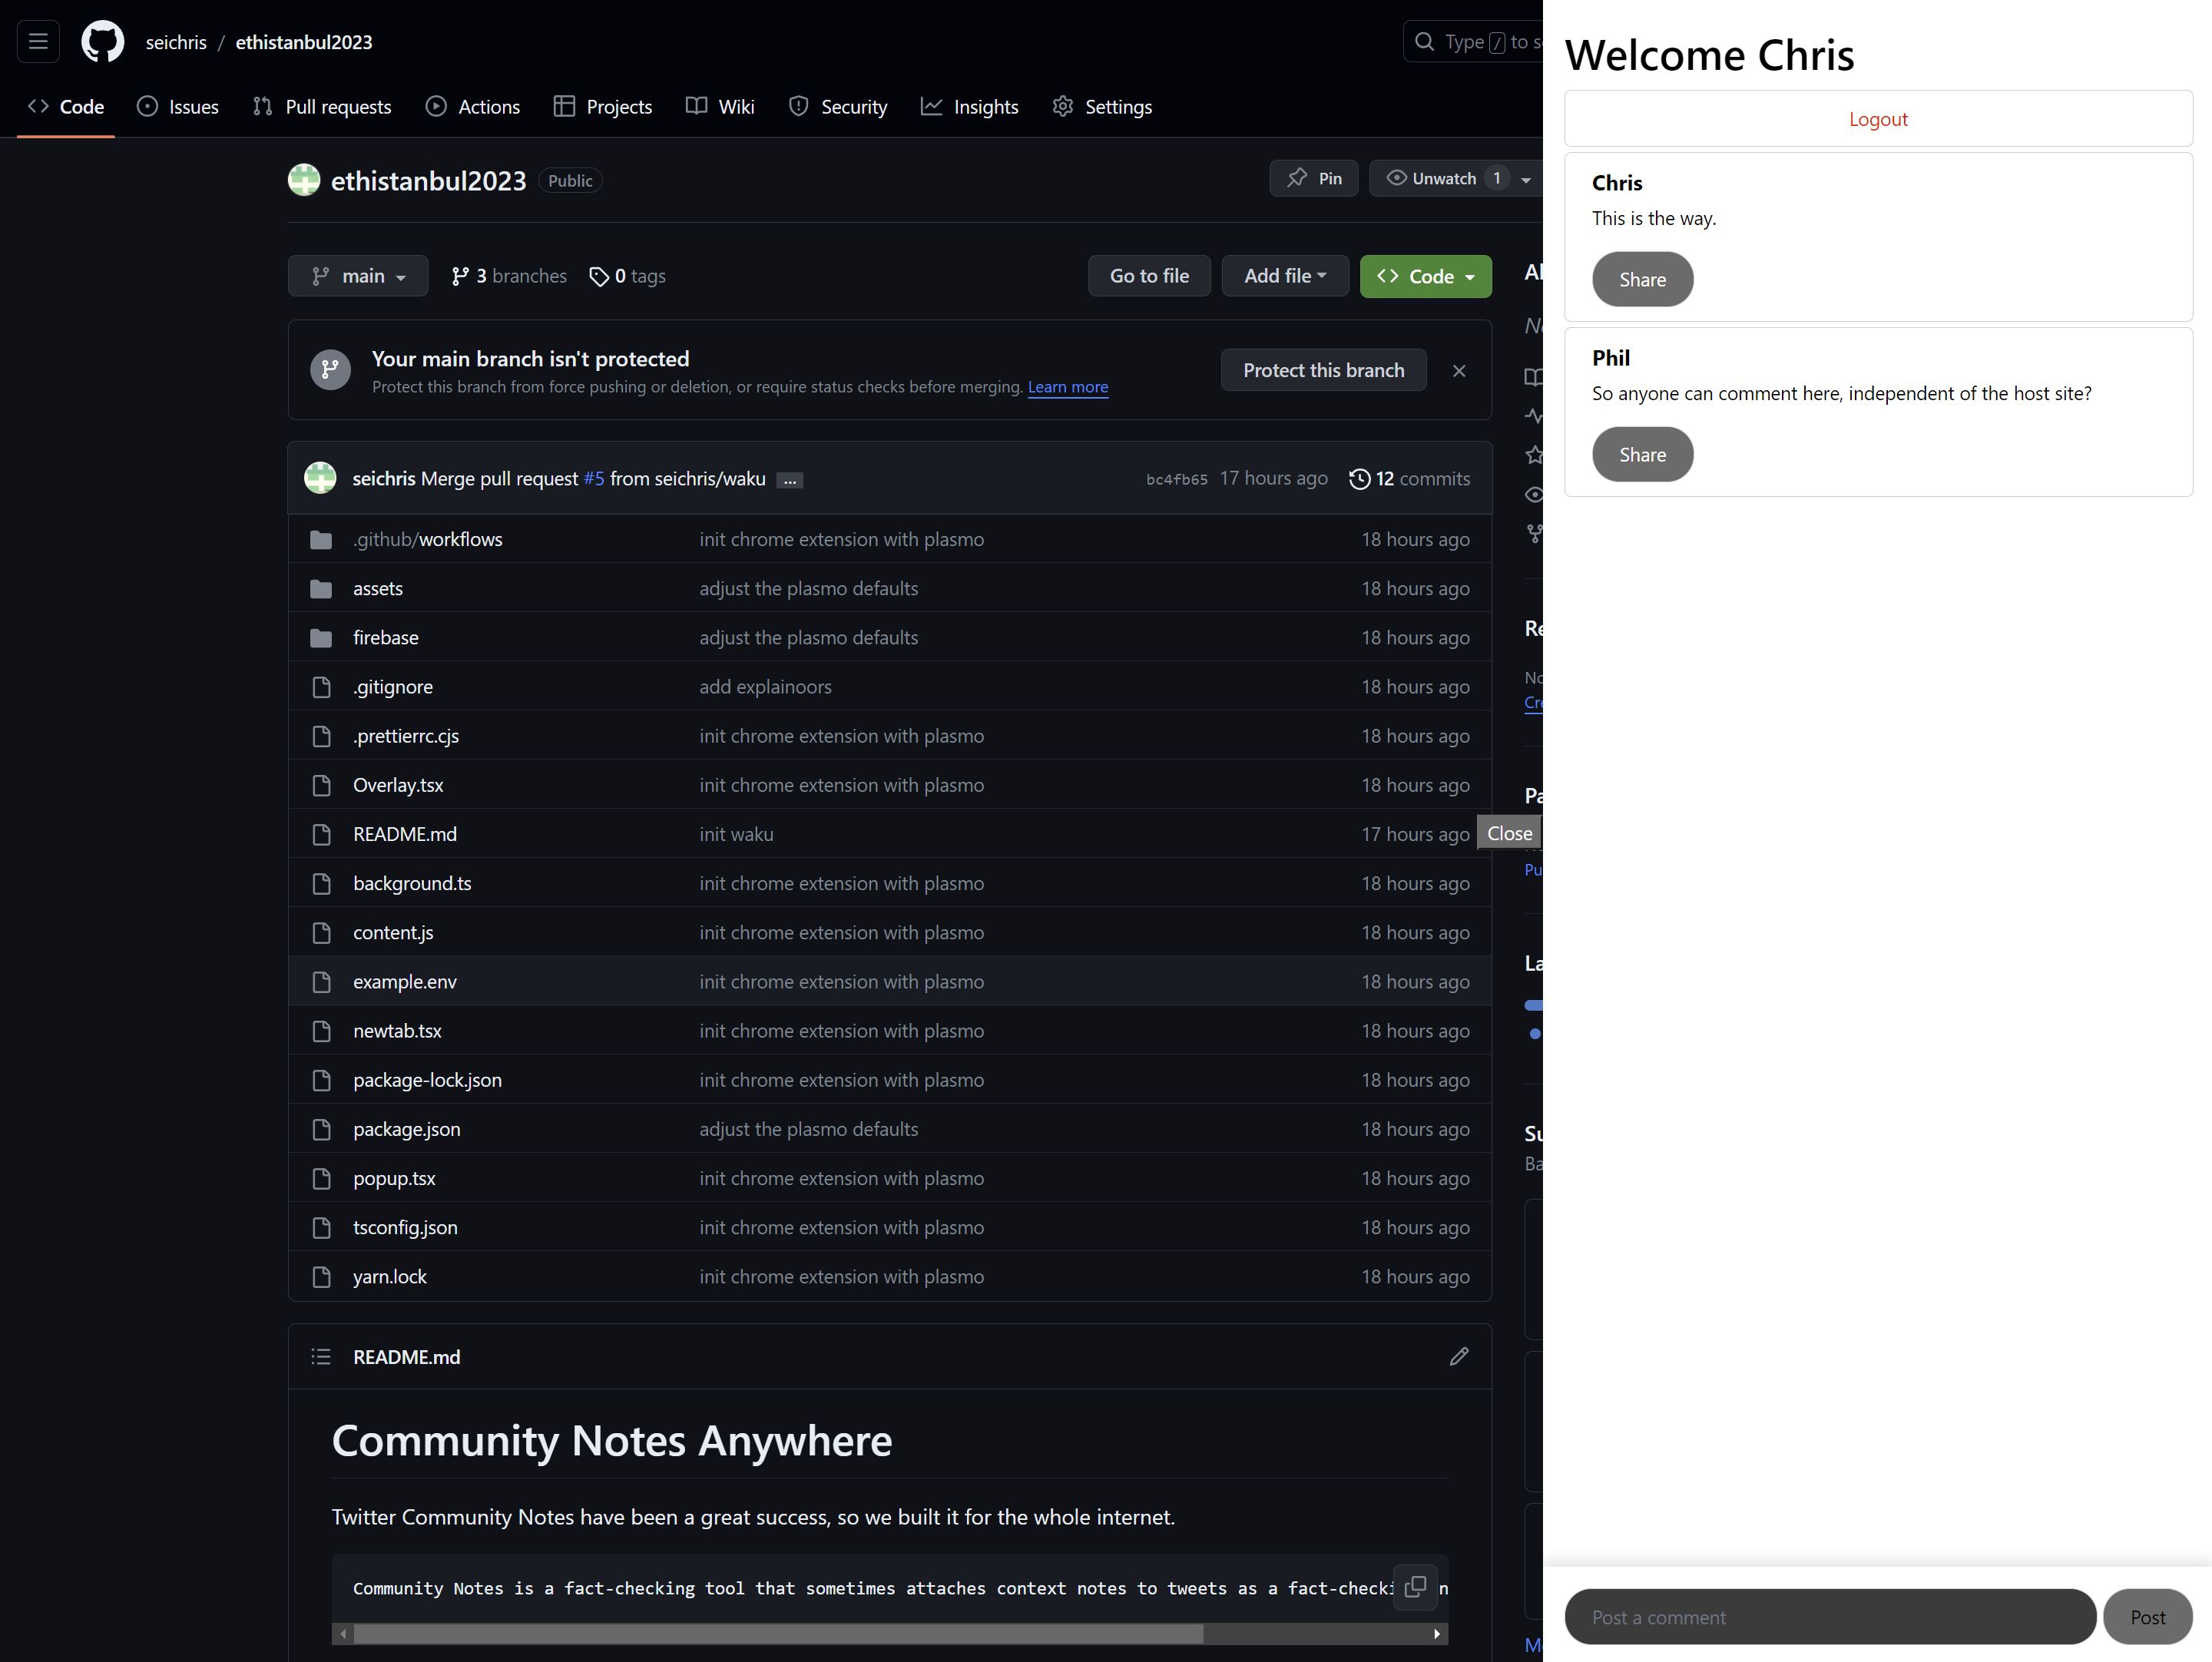The height and width of the screenshot is (1662, 2212).
Task: Click the assets folder icon
Action: click(x=321, y=589)
